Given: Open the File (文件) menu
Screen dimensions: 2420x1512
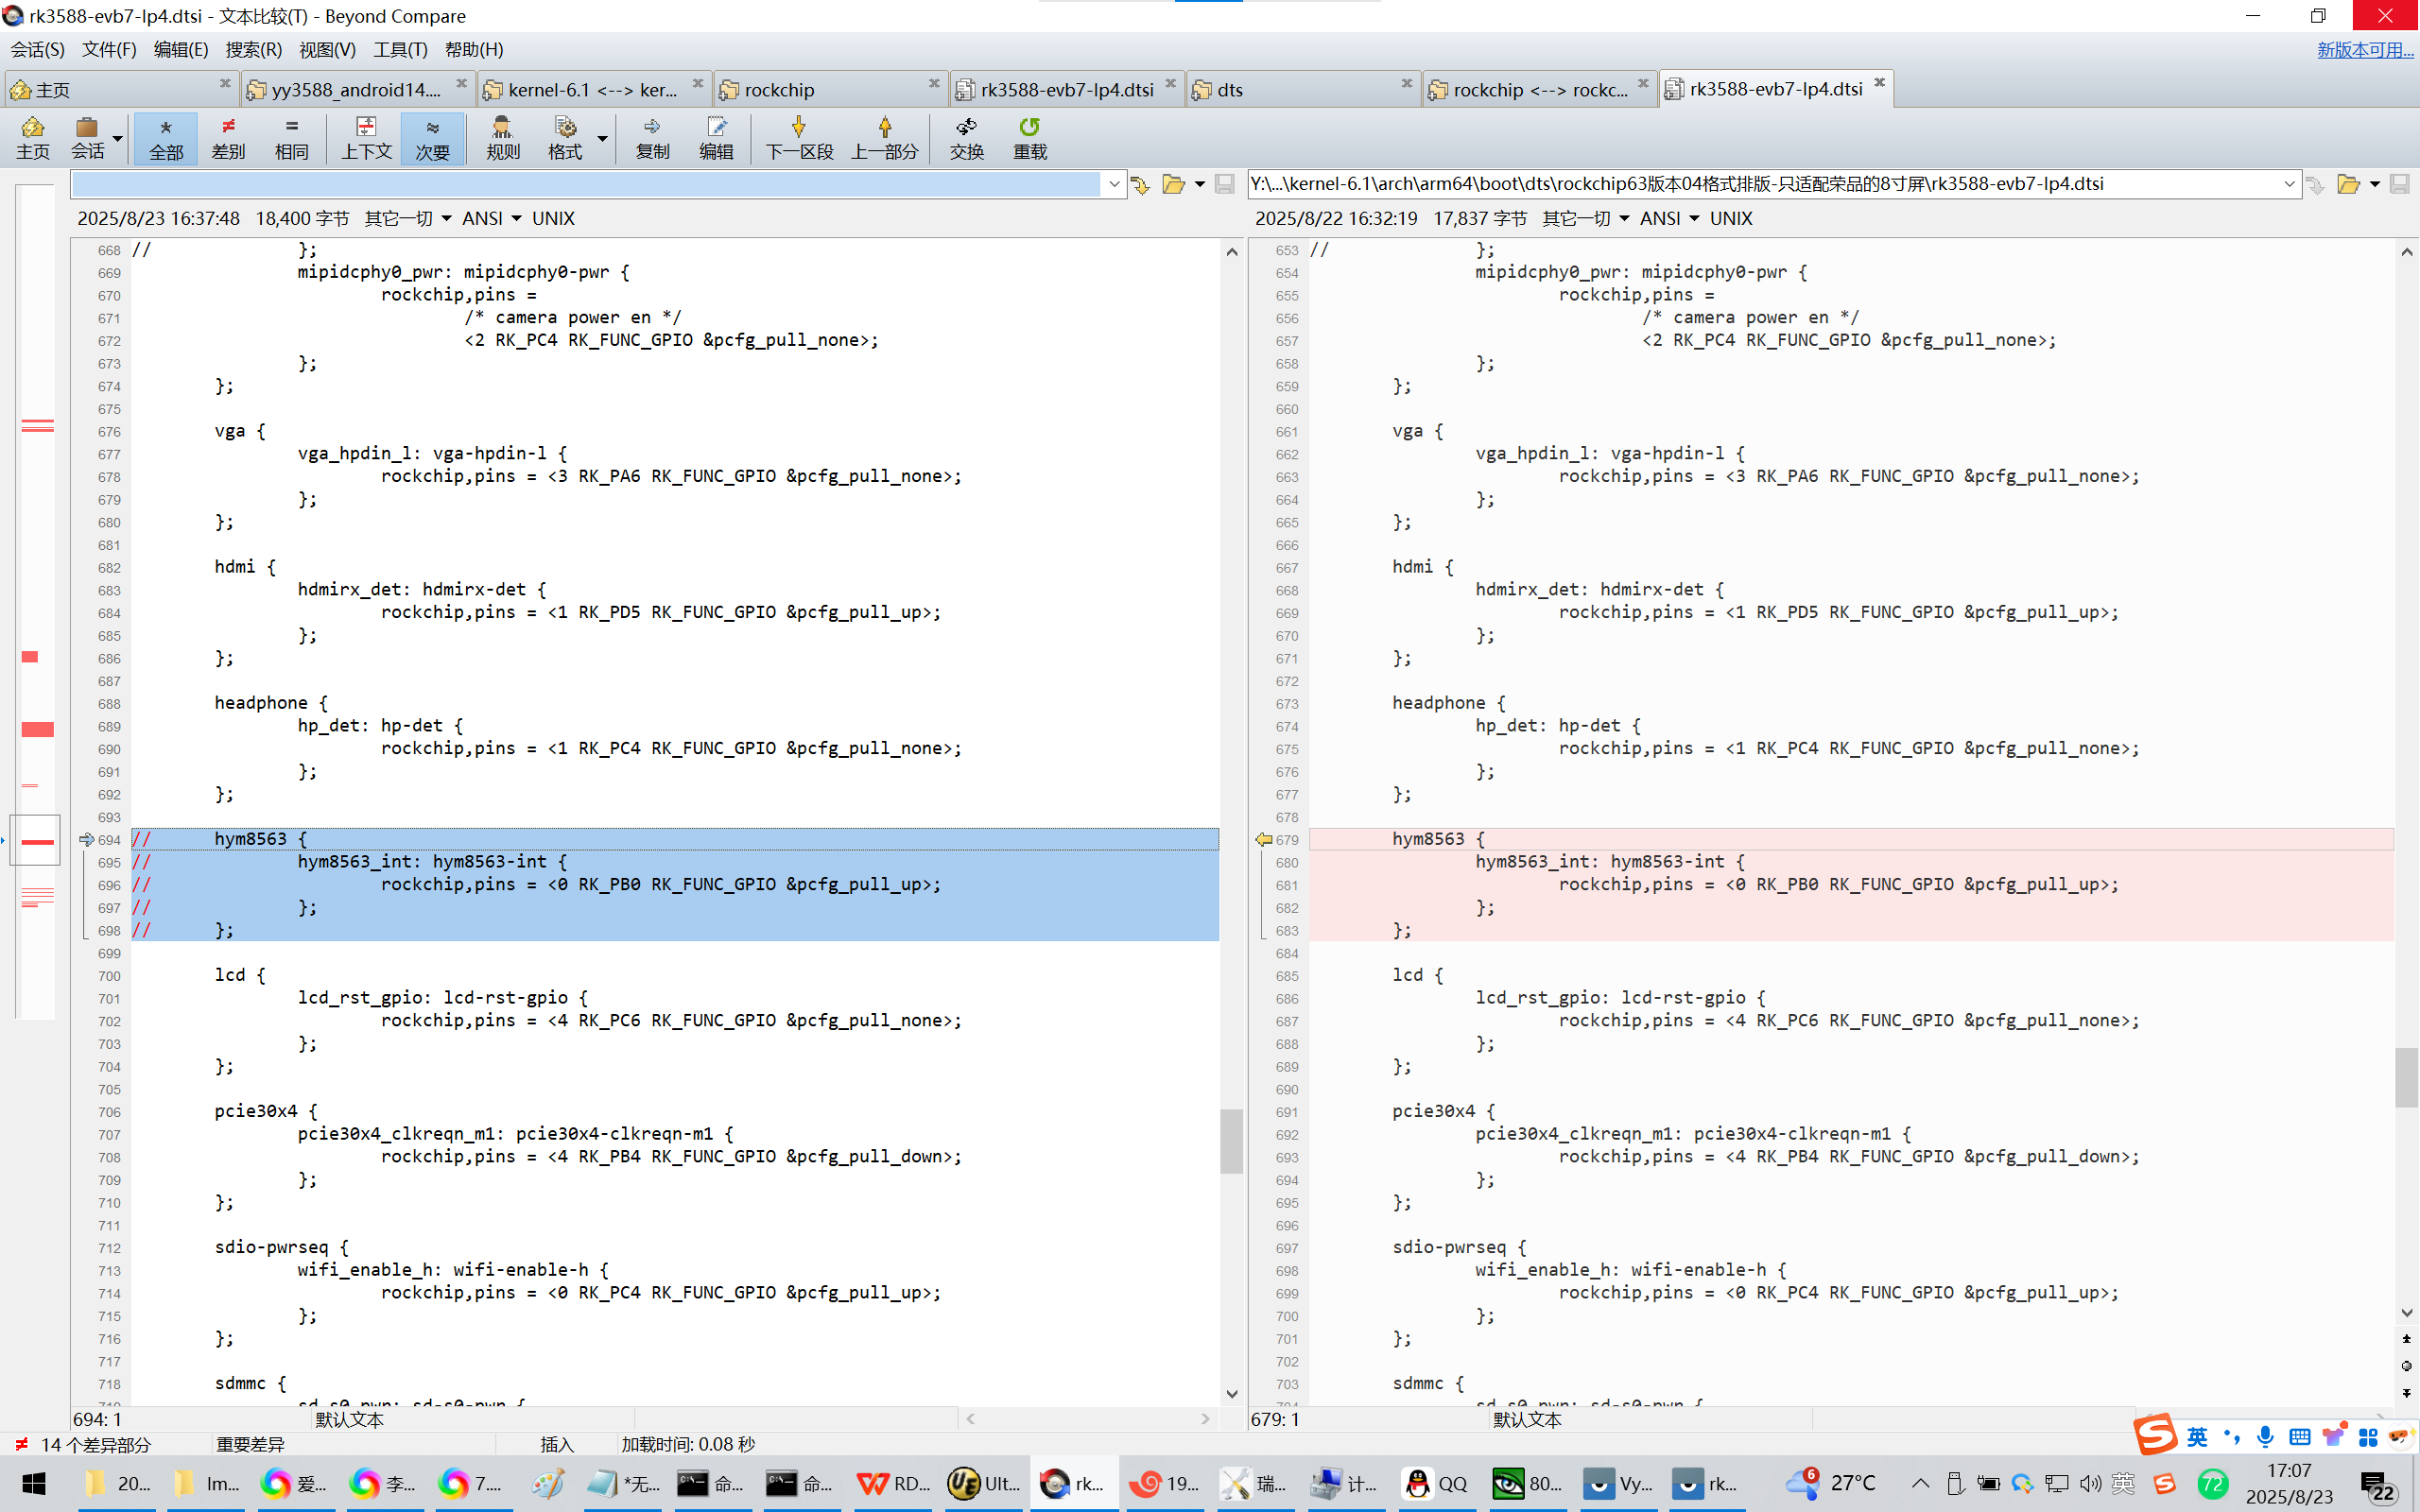Looking at the screenshot, I should point(109,49).
